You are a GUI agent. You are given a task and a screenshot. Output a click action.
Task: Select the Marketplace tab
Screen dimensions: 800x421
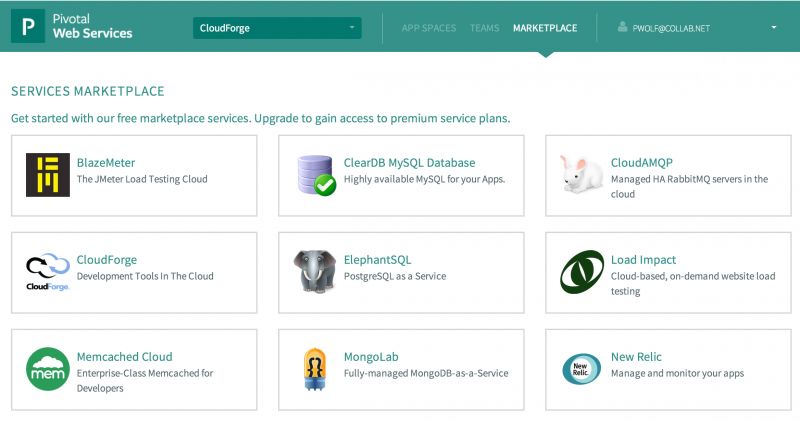pos(545,28)
